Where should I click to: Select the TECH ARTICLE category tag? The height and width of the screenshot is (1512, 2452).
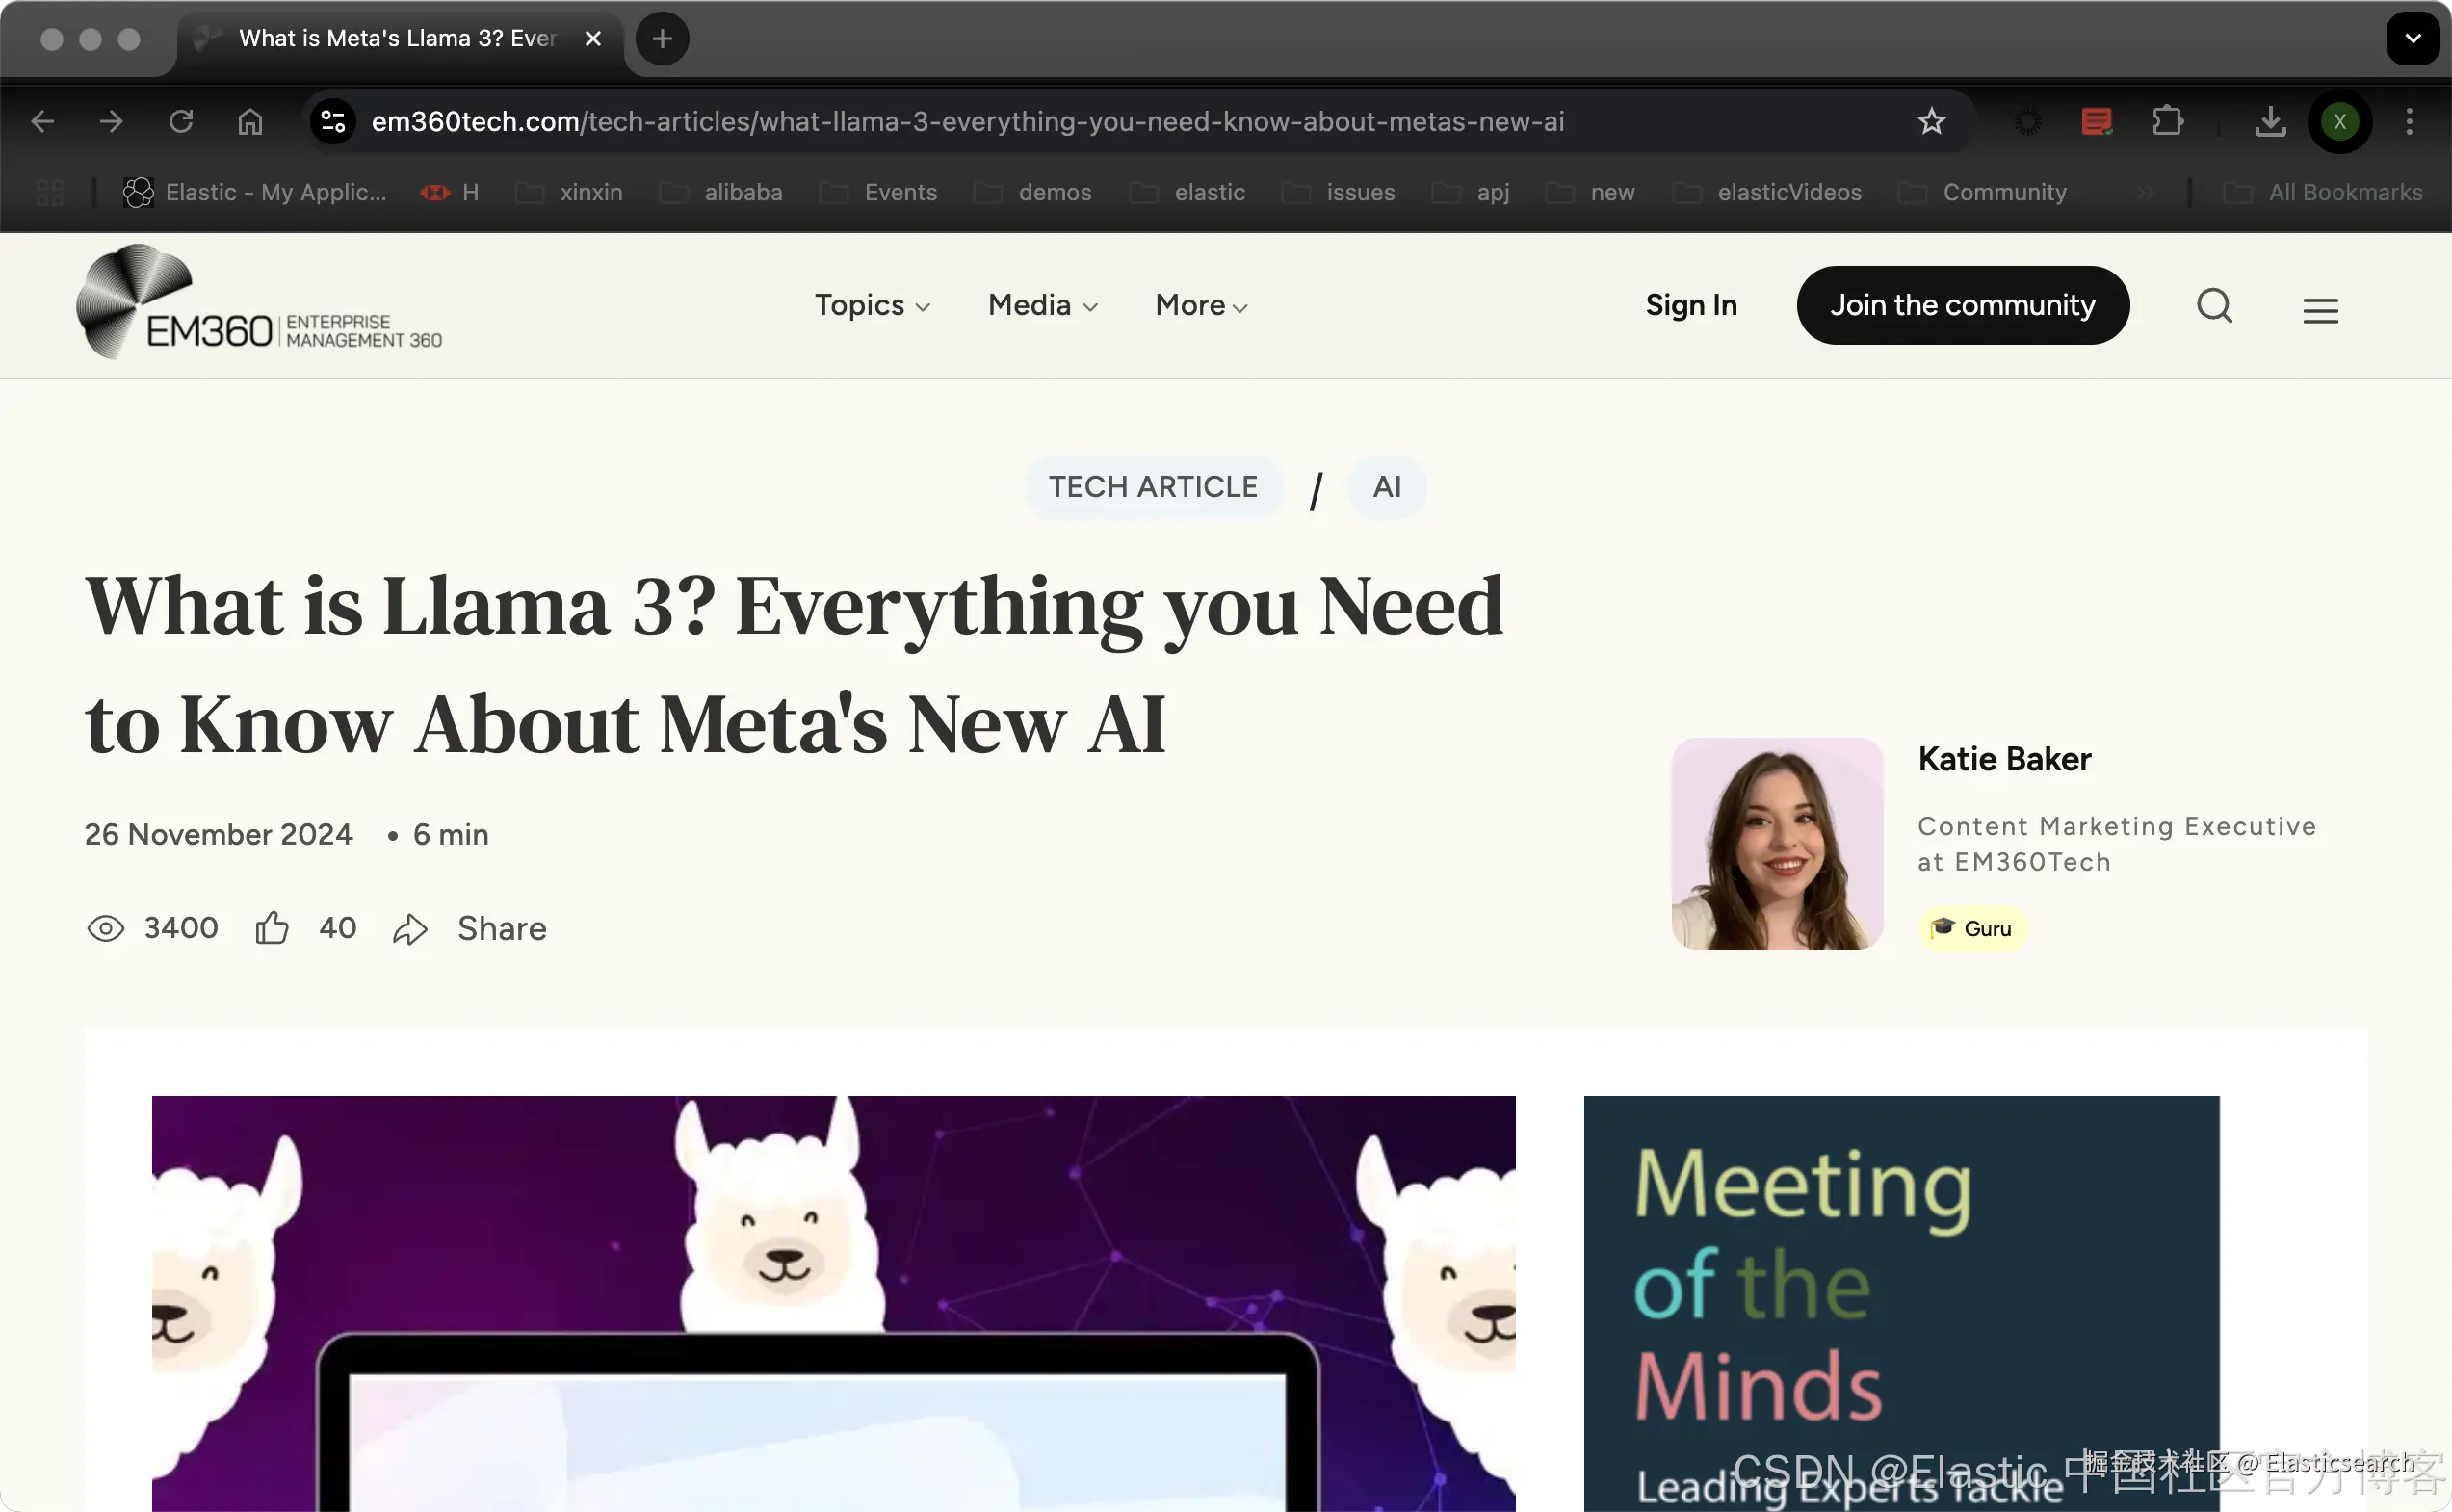click(1153, 487)
